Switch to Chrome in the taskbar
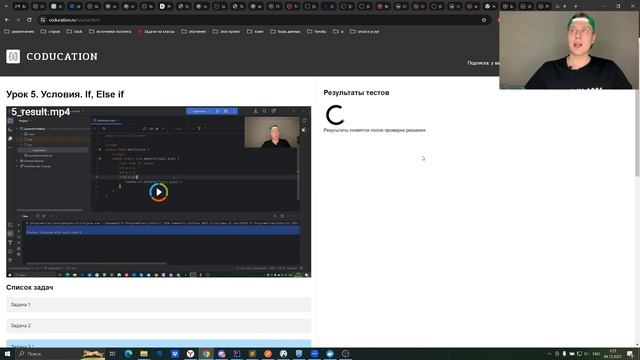This screenshot has width=640, height=360. pos(206,354)
